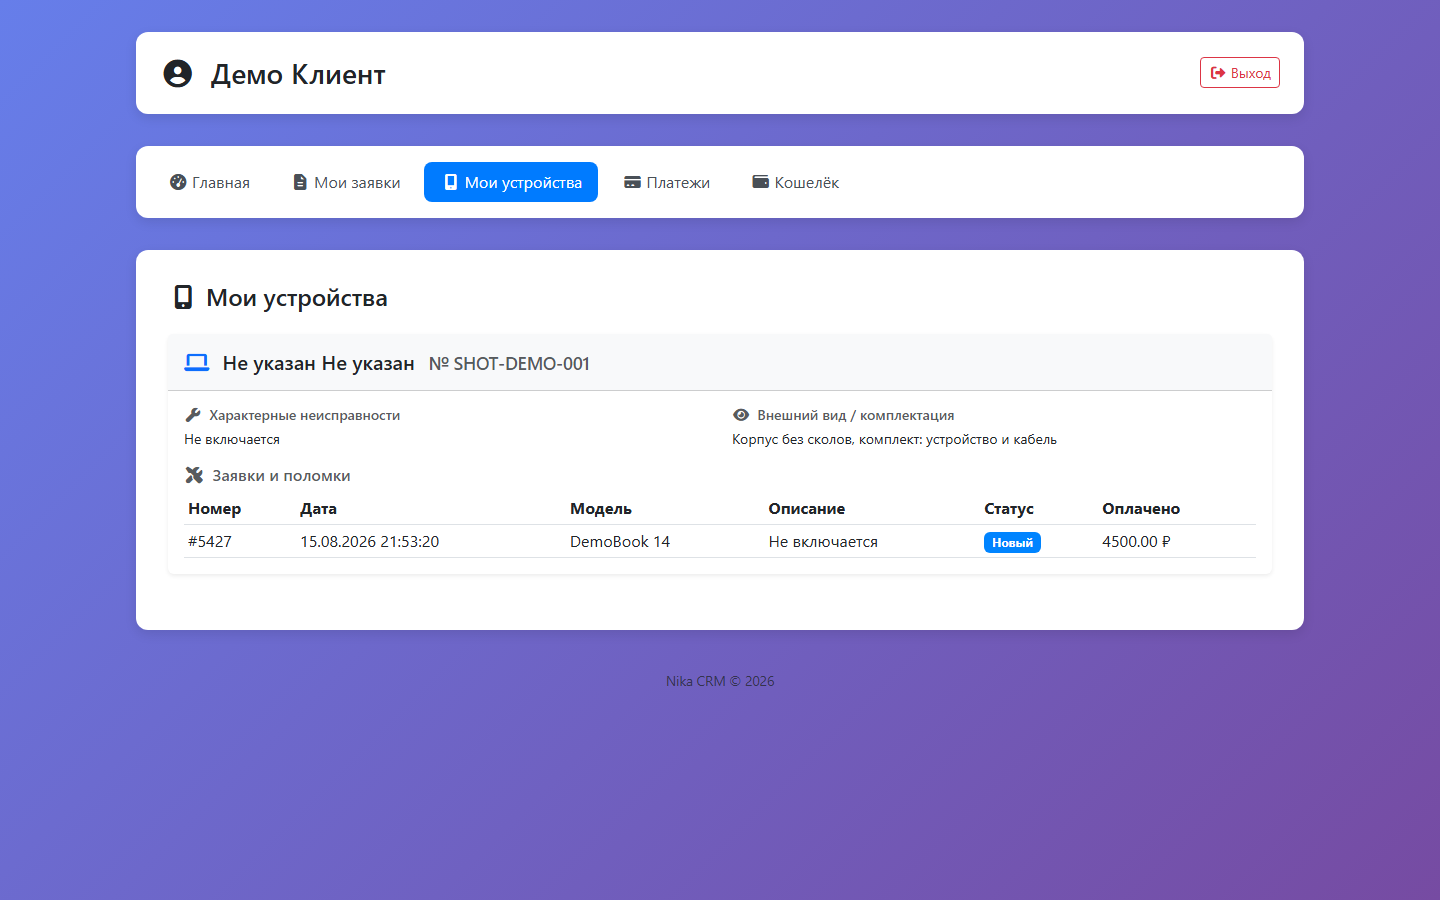The width and height of the screenshot is (1440, 900).
Task: Select the Мои устройства tab
Action: pyautogui.click(x=511, y=182)
